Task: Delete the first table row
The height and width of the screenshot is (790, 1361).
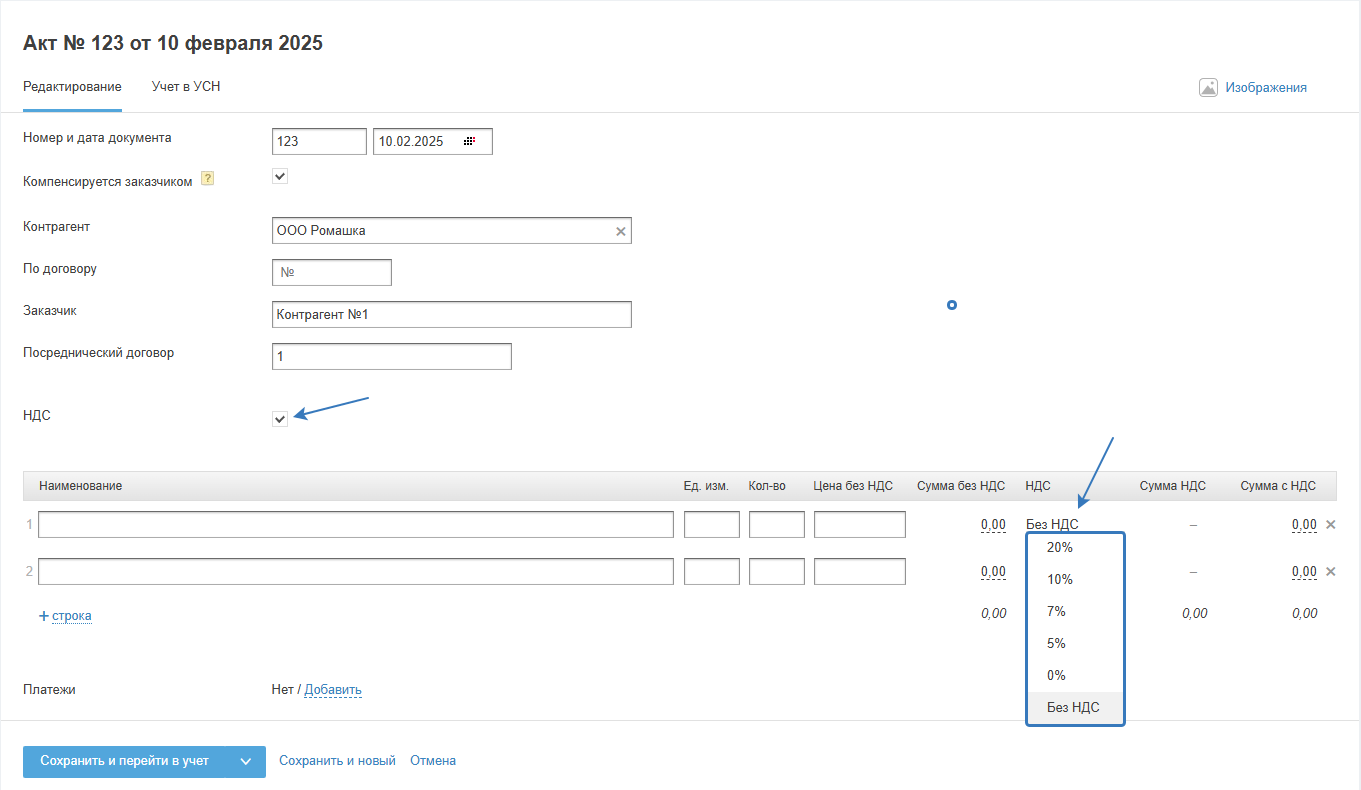Action: [x=1330, y=524]
